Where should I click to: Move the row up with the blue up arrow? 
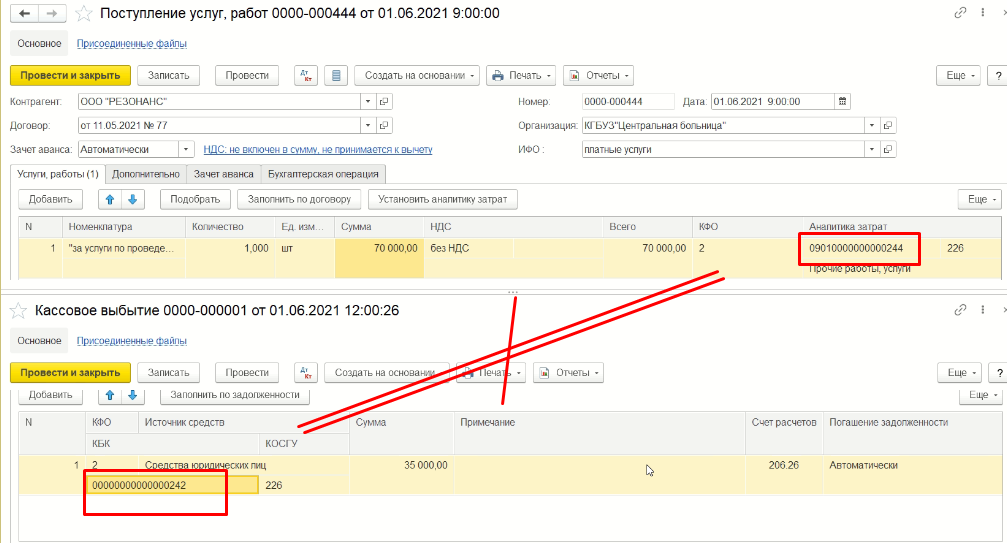point(111,199)
